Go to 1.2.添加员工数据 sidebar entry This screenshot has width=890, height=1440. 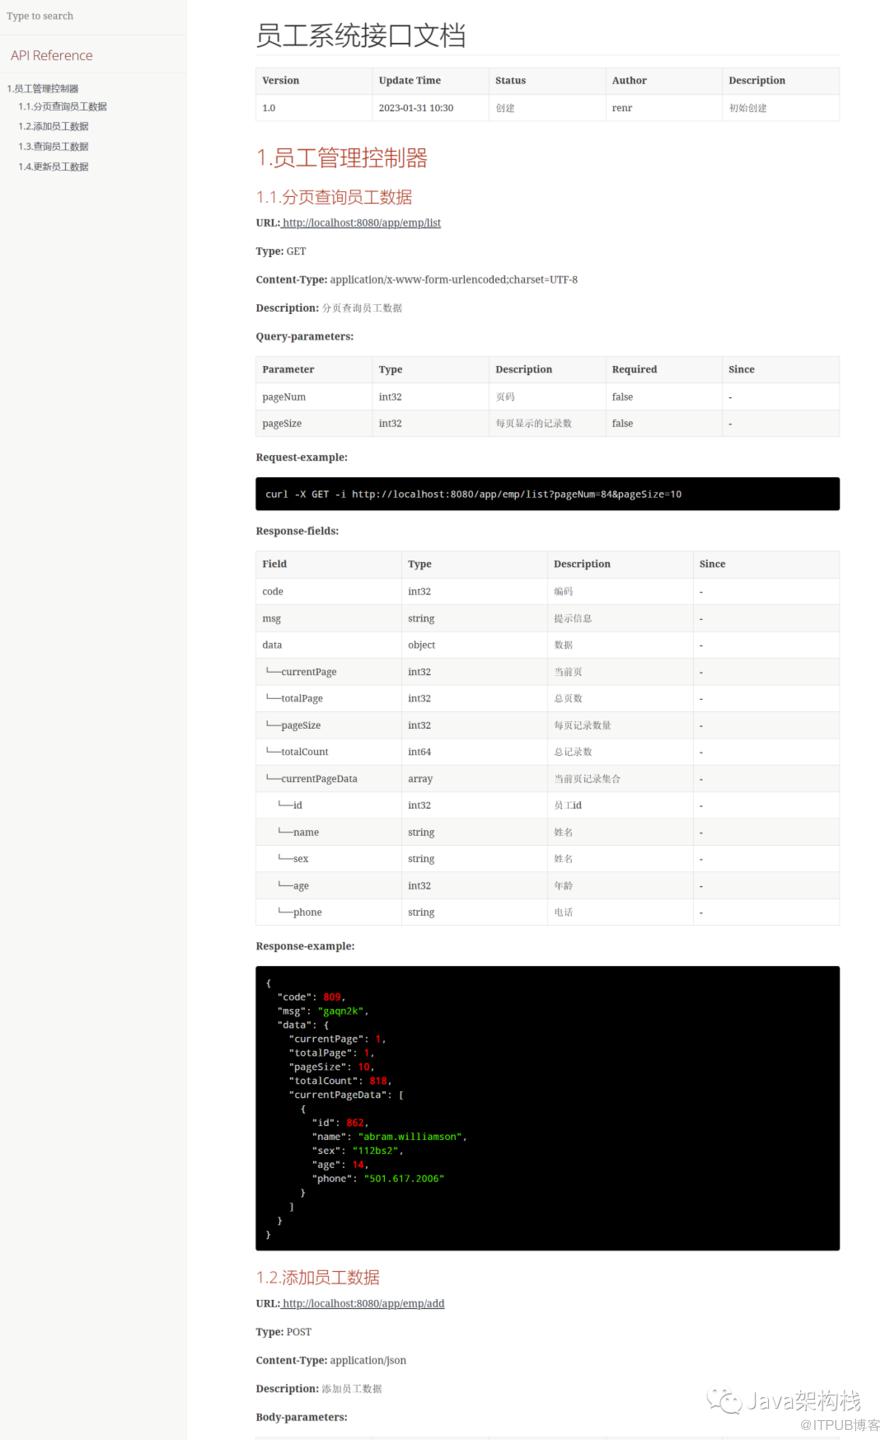(53, 126)
